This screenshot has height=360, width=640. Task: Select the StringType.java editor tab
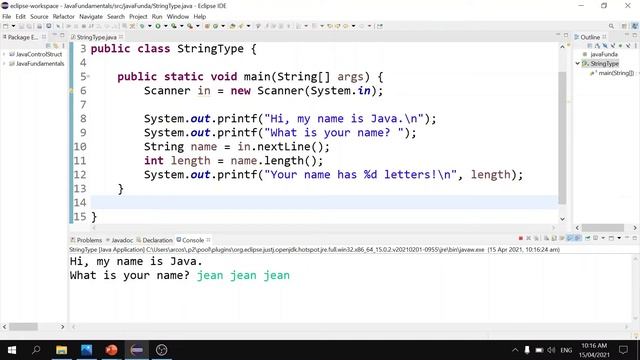96,37
